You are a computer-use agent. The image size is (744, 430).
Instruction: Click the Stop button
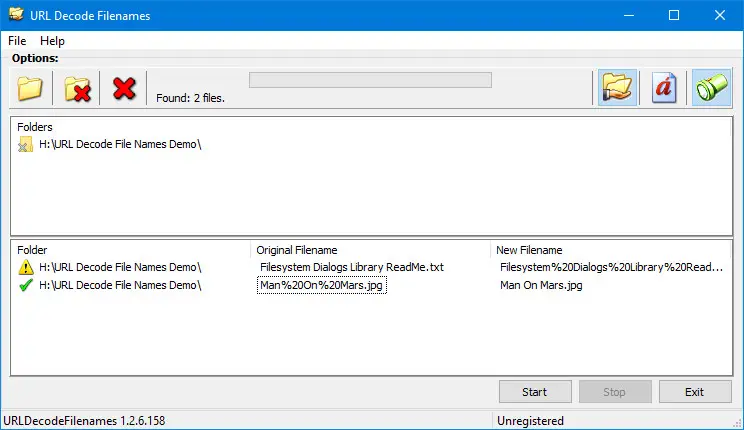[x=614, y=392]
